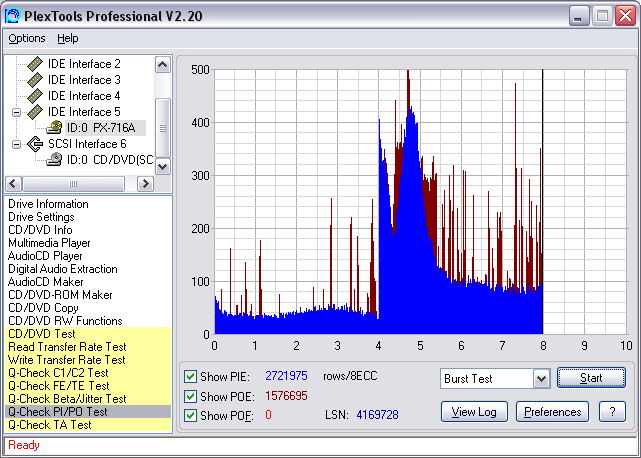The image size is (641, 458).
Task: Select CD/DVD RW Functions entry
Action: (65, 321)
